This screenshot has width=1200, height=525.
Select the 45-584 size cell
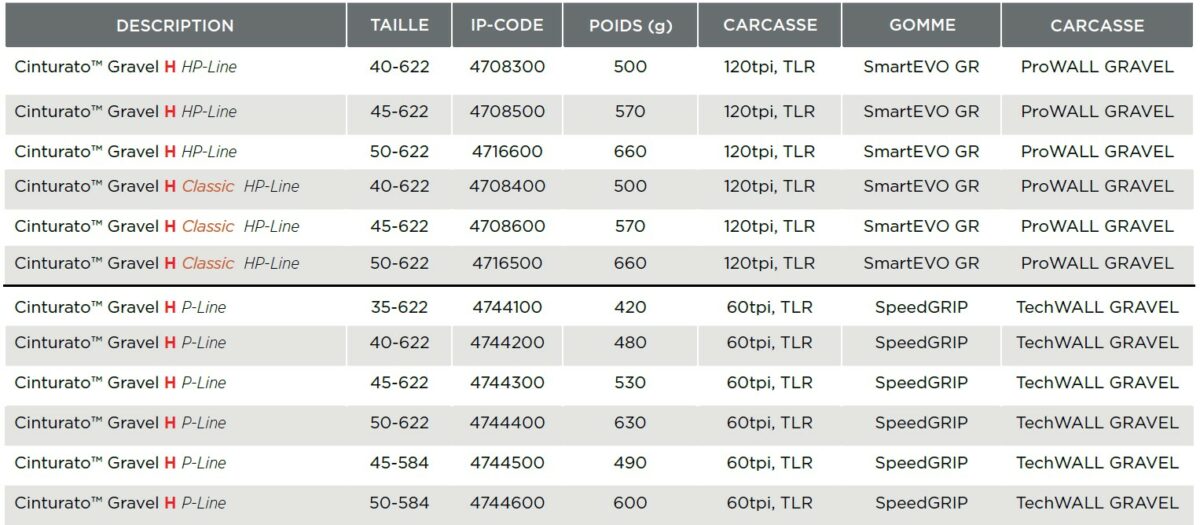[399, 462]
